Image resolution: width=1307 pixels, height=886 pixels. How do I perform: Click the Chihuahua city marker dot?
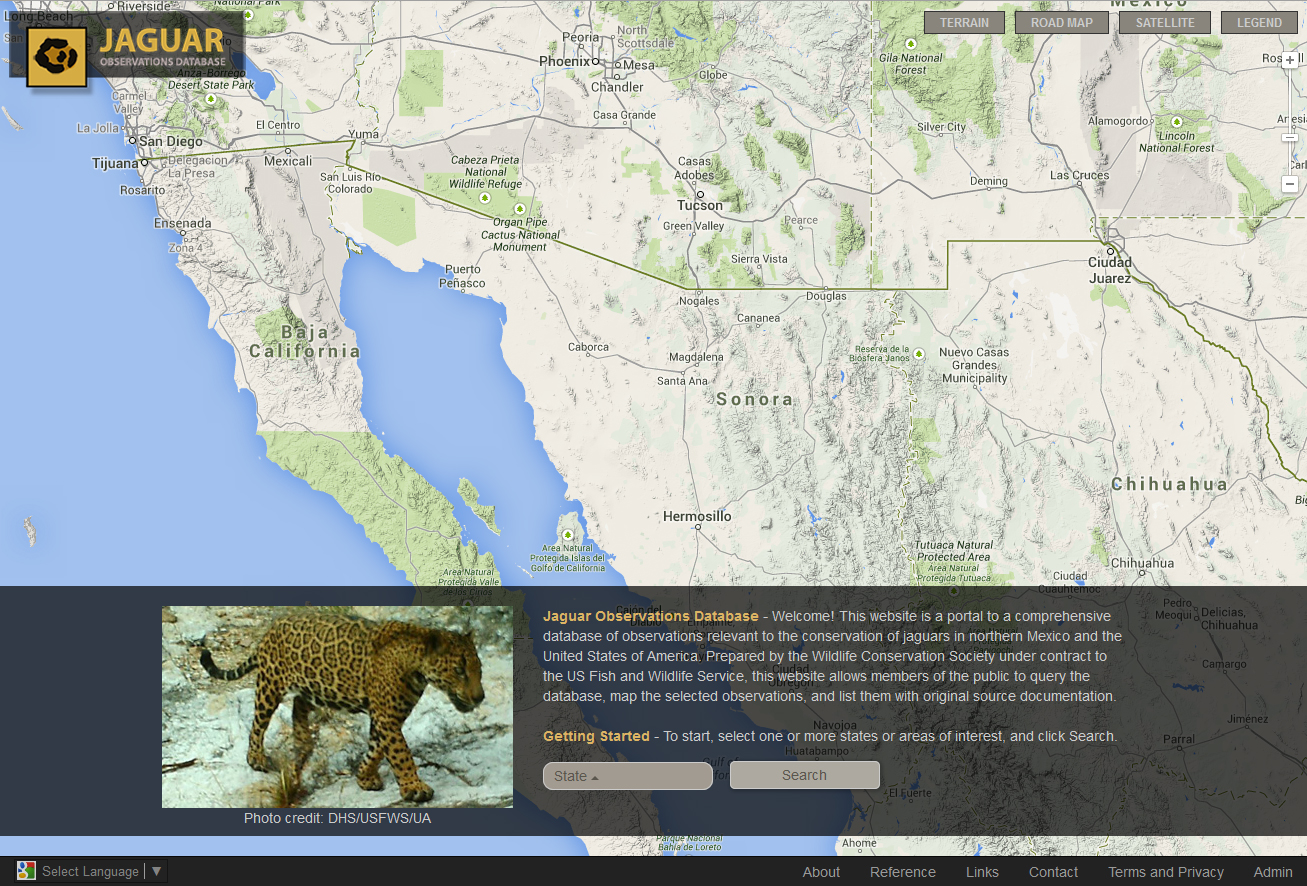point(1143,575)
